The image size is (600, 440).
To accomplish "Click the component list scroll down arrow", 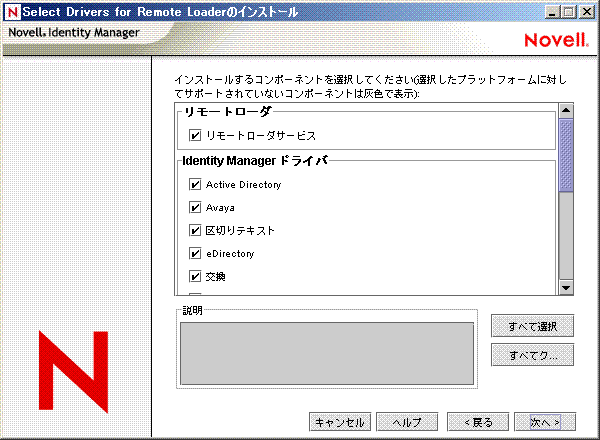I will 566,287.
